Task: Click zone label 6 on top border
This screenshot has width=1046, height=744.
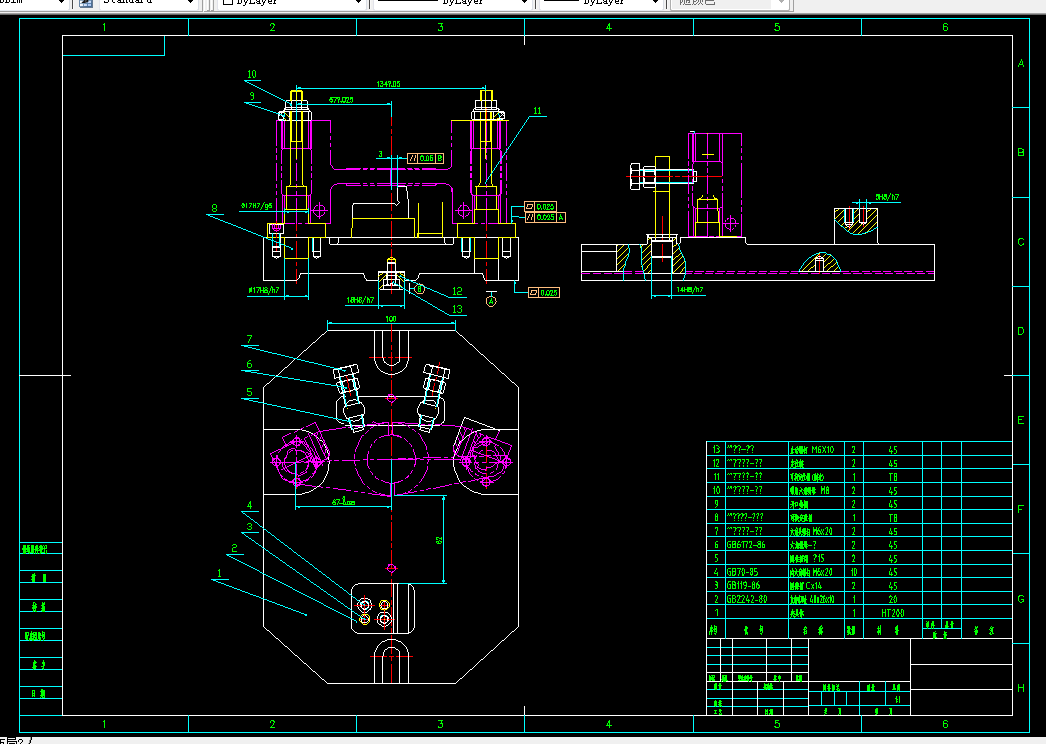Action: [x=945, y=27]
